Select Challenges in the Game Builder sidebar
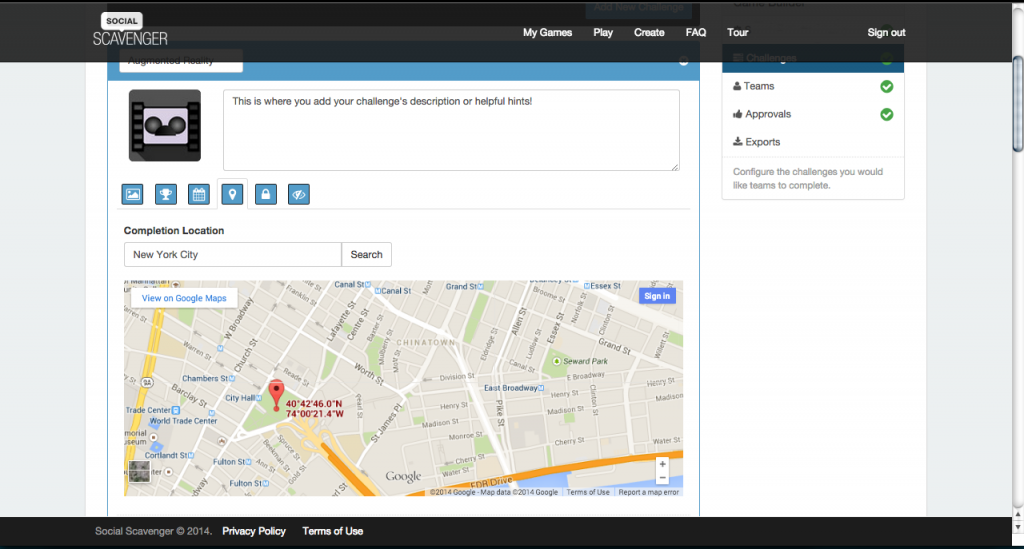1024x549 pixels. (x=813, y=58)
